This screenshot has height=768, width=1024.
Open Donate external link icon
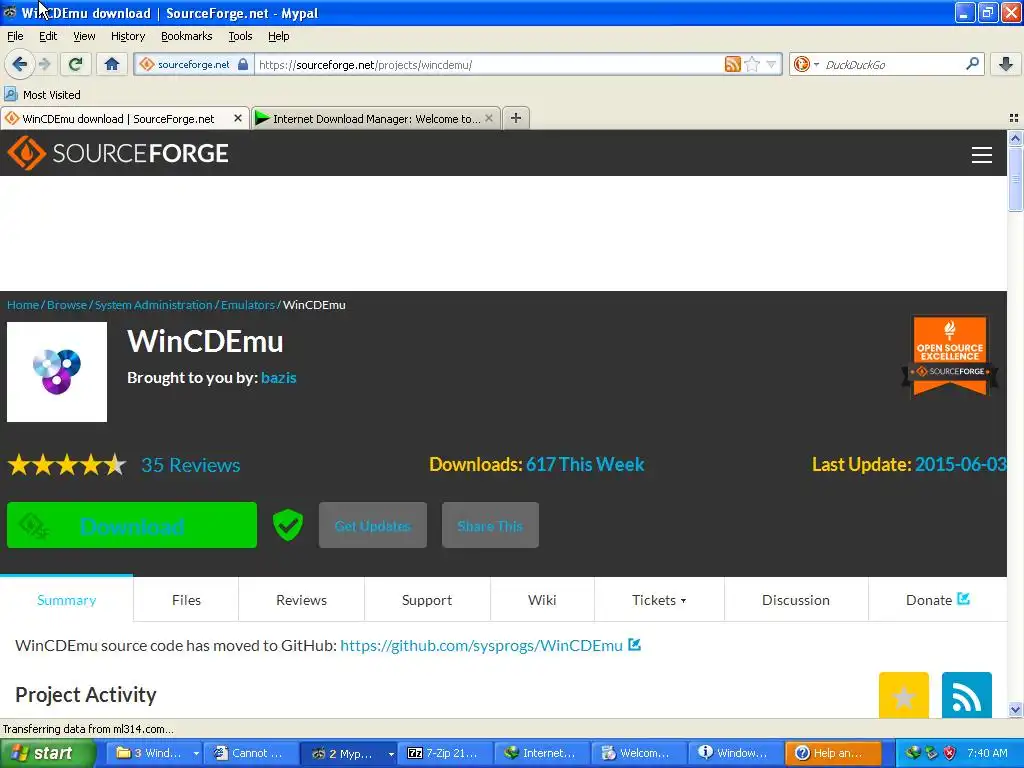963,598
